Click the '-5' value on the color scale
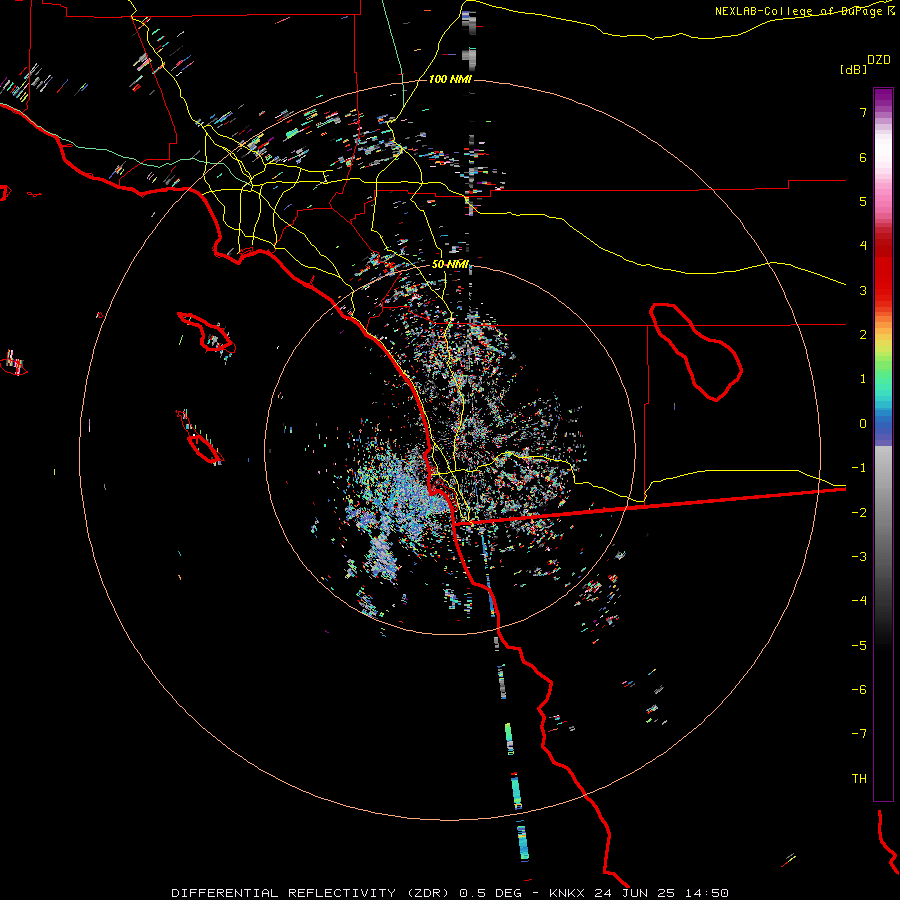900x900 pixels. [x=859, y=646]
